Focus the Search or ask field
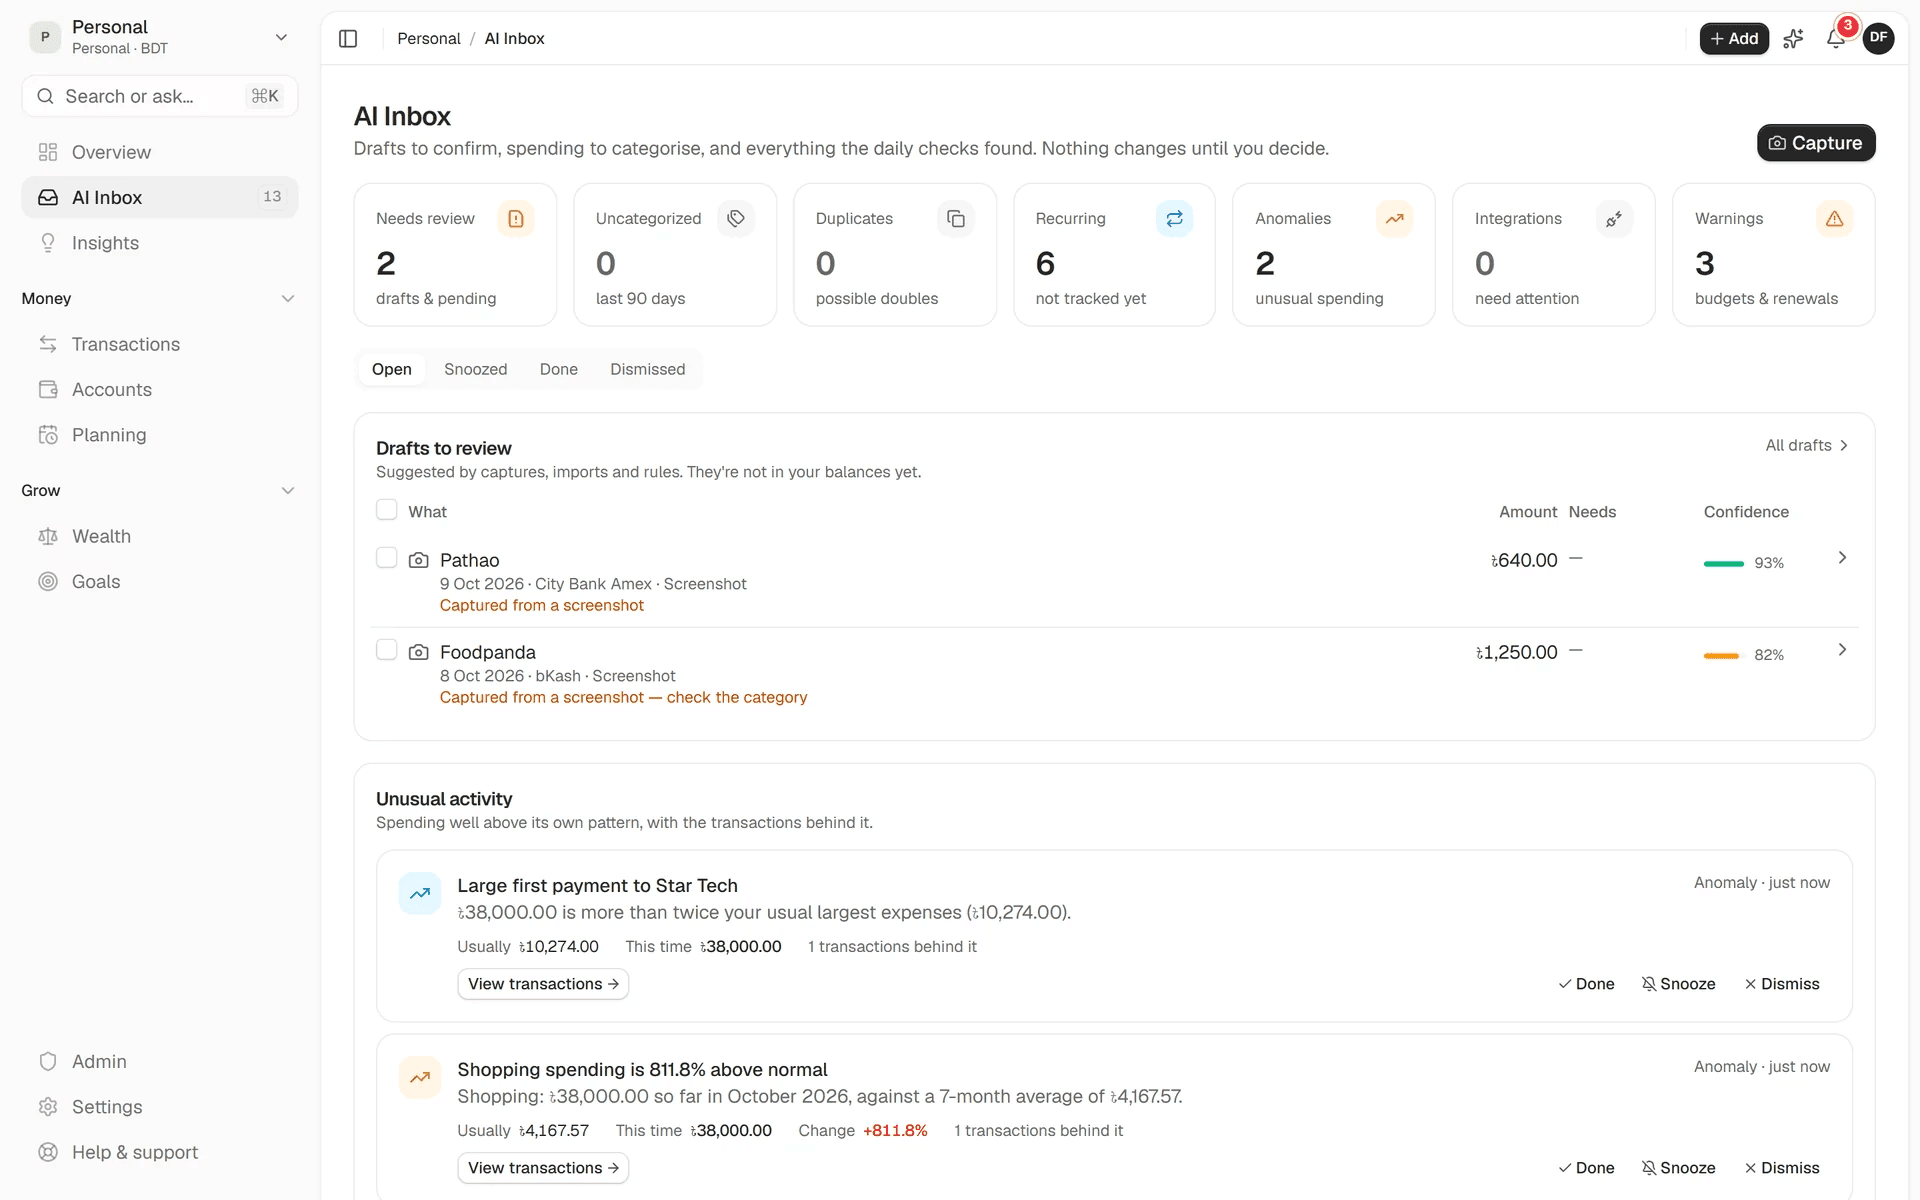This screenshot has height=1200, width=1920. 160,96
